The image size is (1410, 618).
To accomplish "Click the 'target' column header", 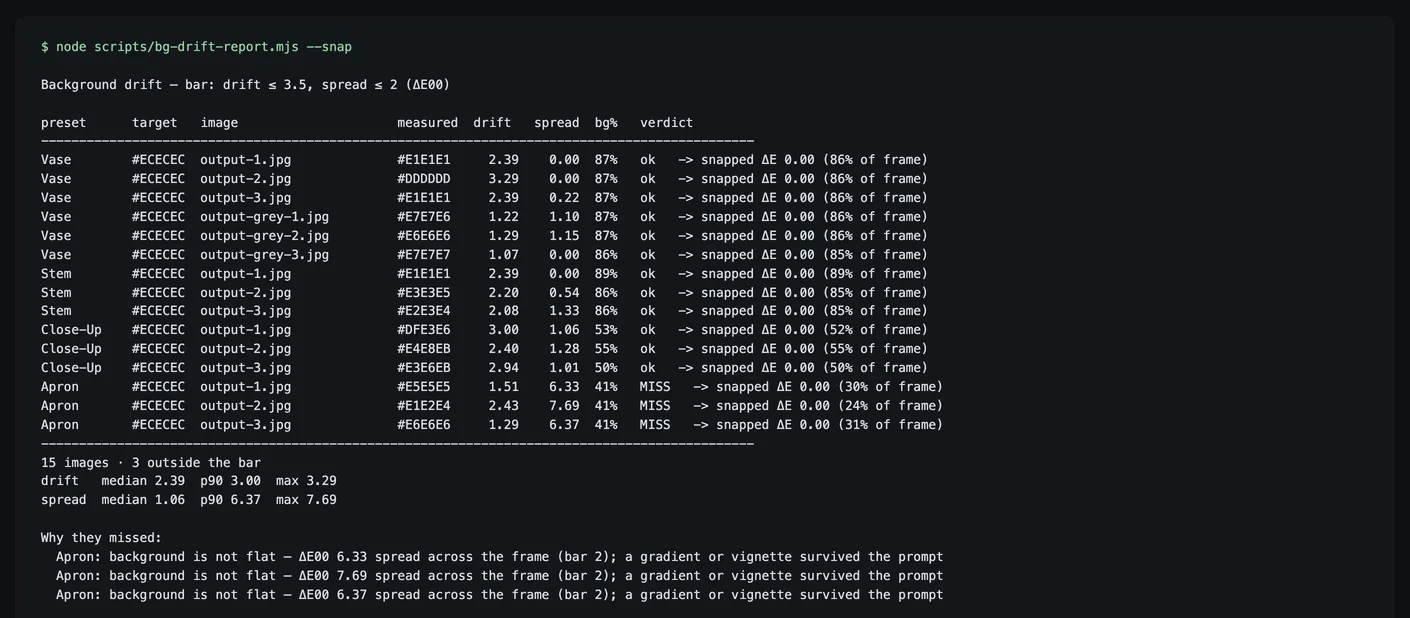I will pos(155,123).
